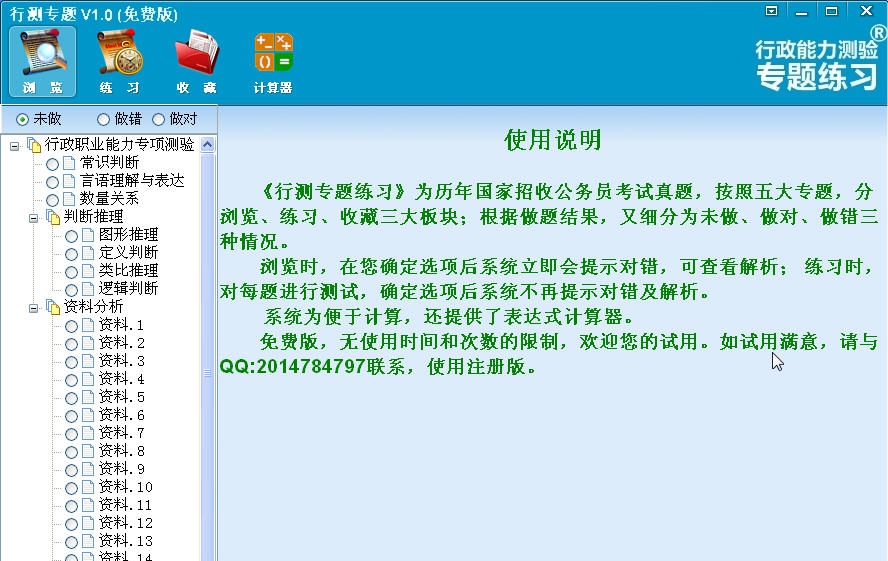
Task: Click the tree scrollbar up arrow
Action: pyautogui.click(x=208, y=145)
